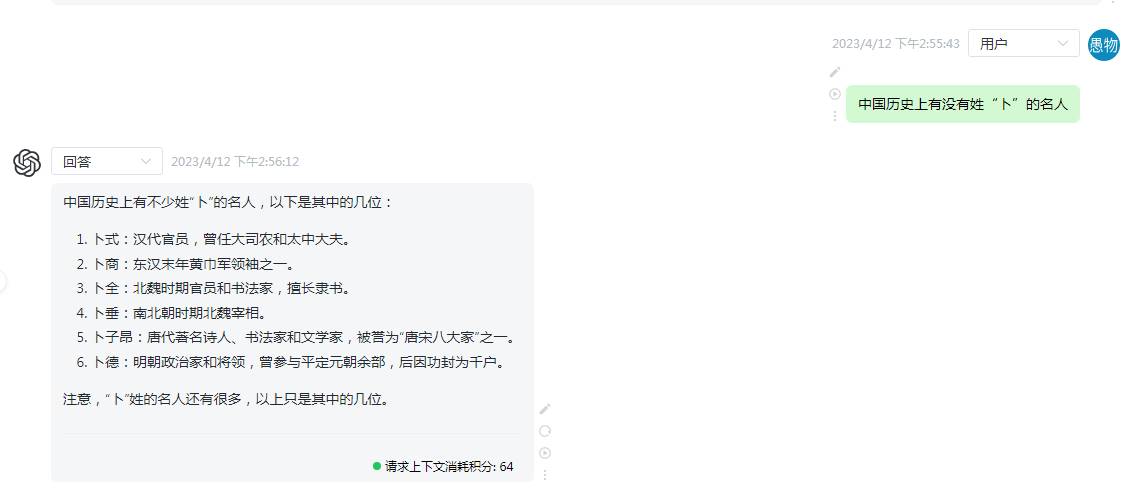
Task: Click collapse handle at left edge
Action: tap(2, 281)
